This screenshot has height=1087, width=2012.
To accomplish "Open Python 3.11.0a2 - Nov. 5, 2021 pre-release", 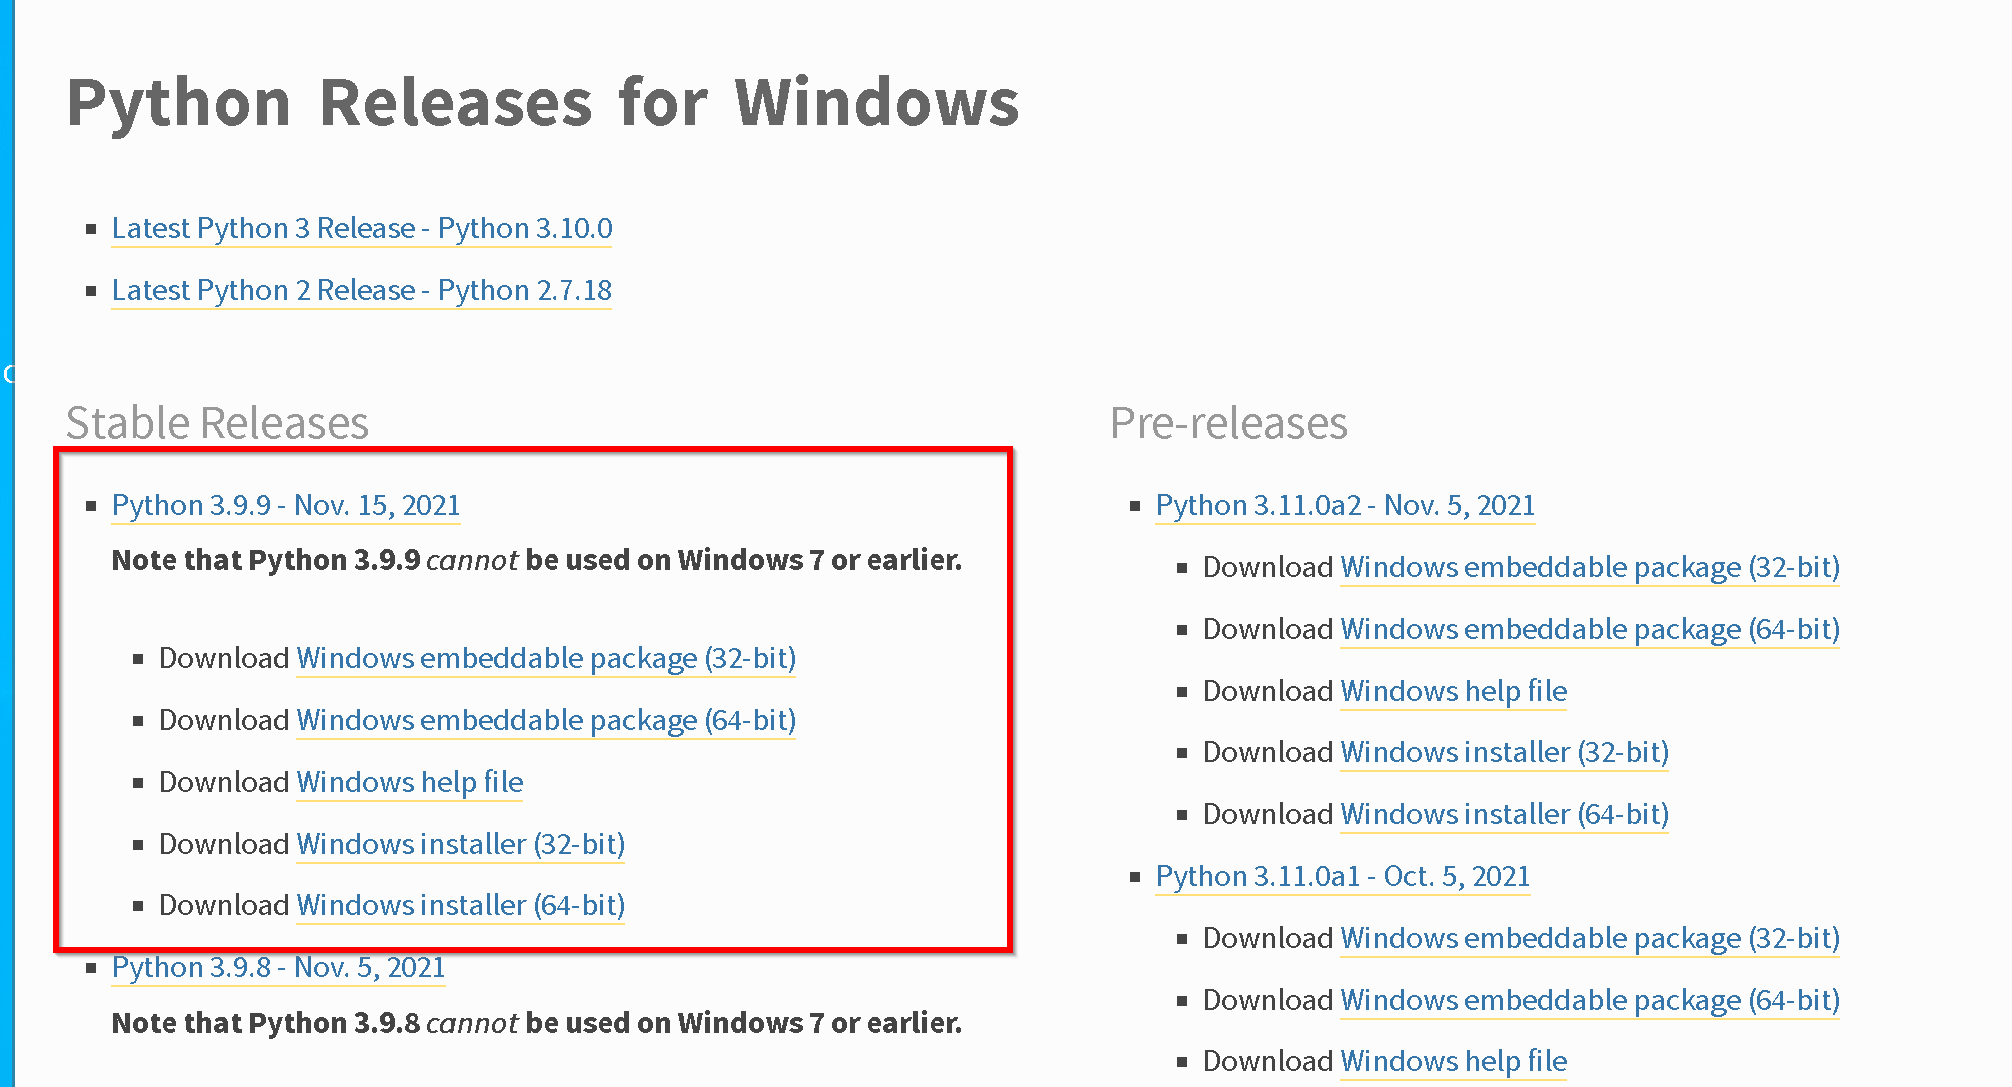I will tap(1345, 505).
